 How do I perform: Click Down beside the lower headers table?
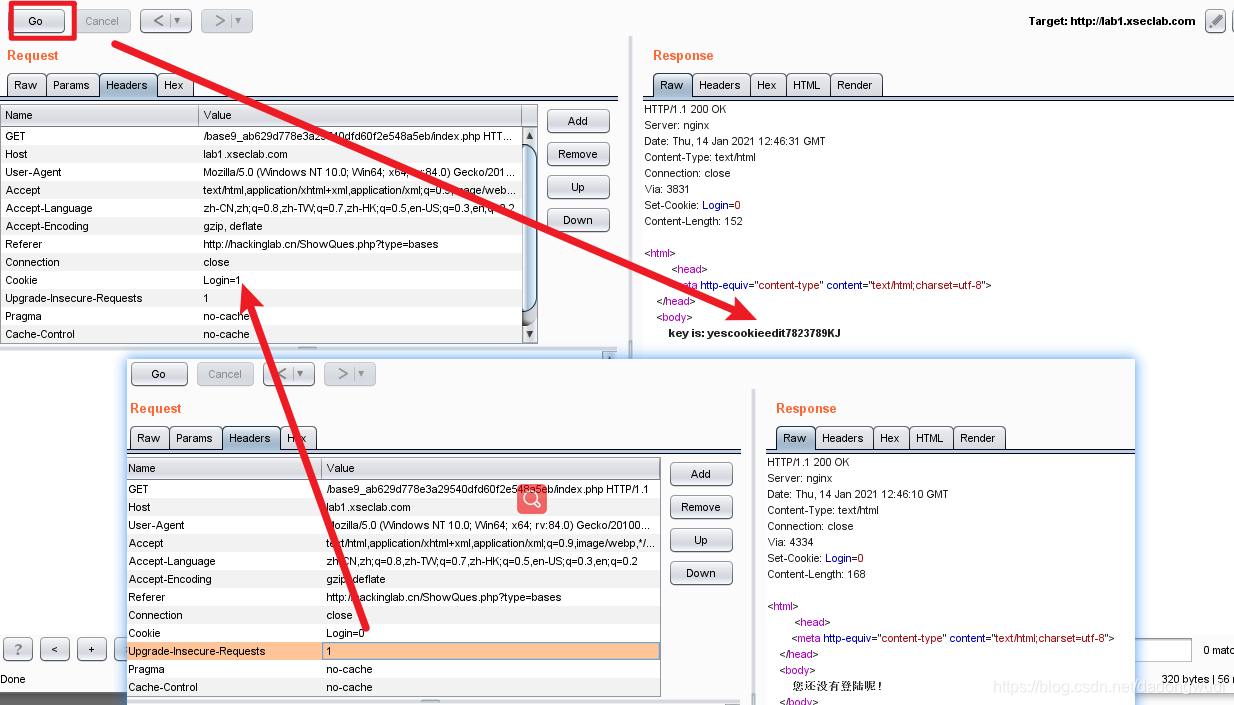(701, 573)
